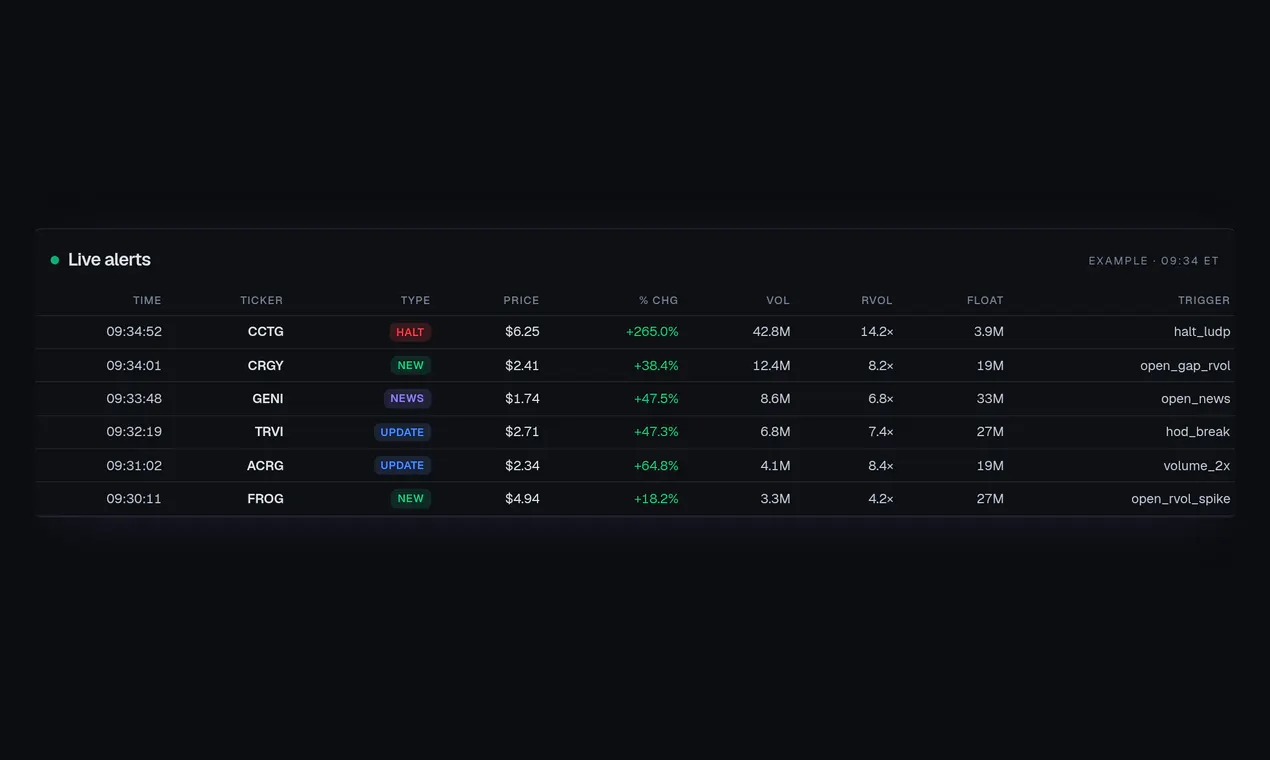The image size is (1270, 760).
Task: Click the 09:33:48 timestamp
Action: [134, 399]
